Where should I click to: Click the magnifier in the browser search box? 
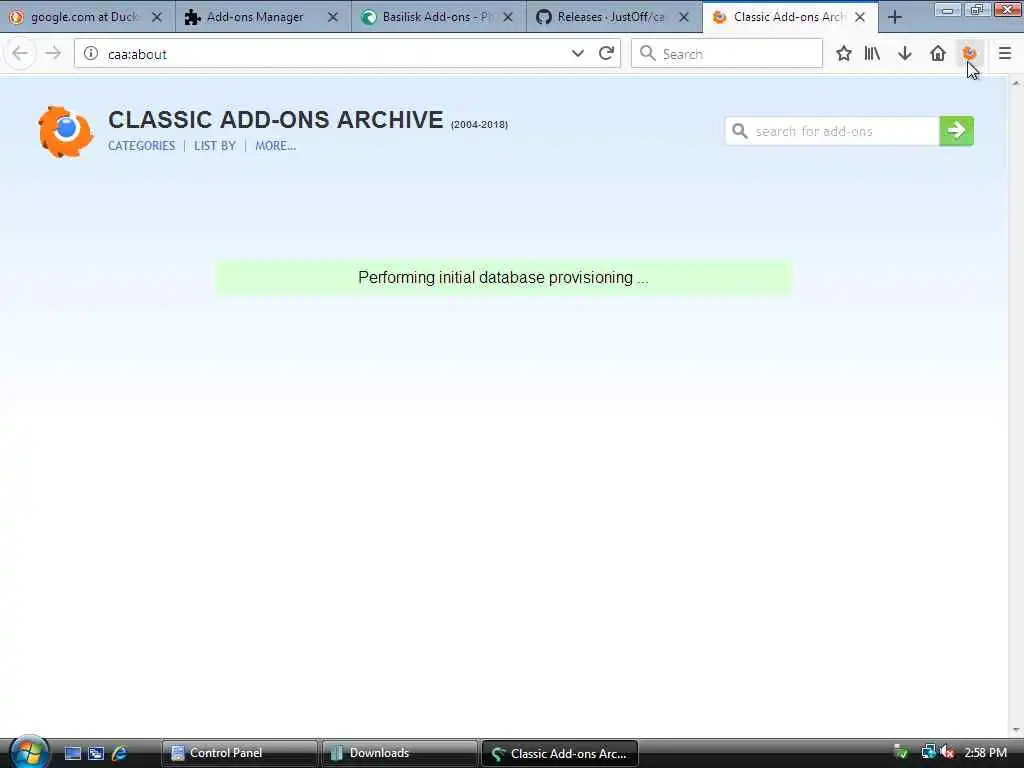pos(647,54)
